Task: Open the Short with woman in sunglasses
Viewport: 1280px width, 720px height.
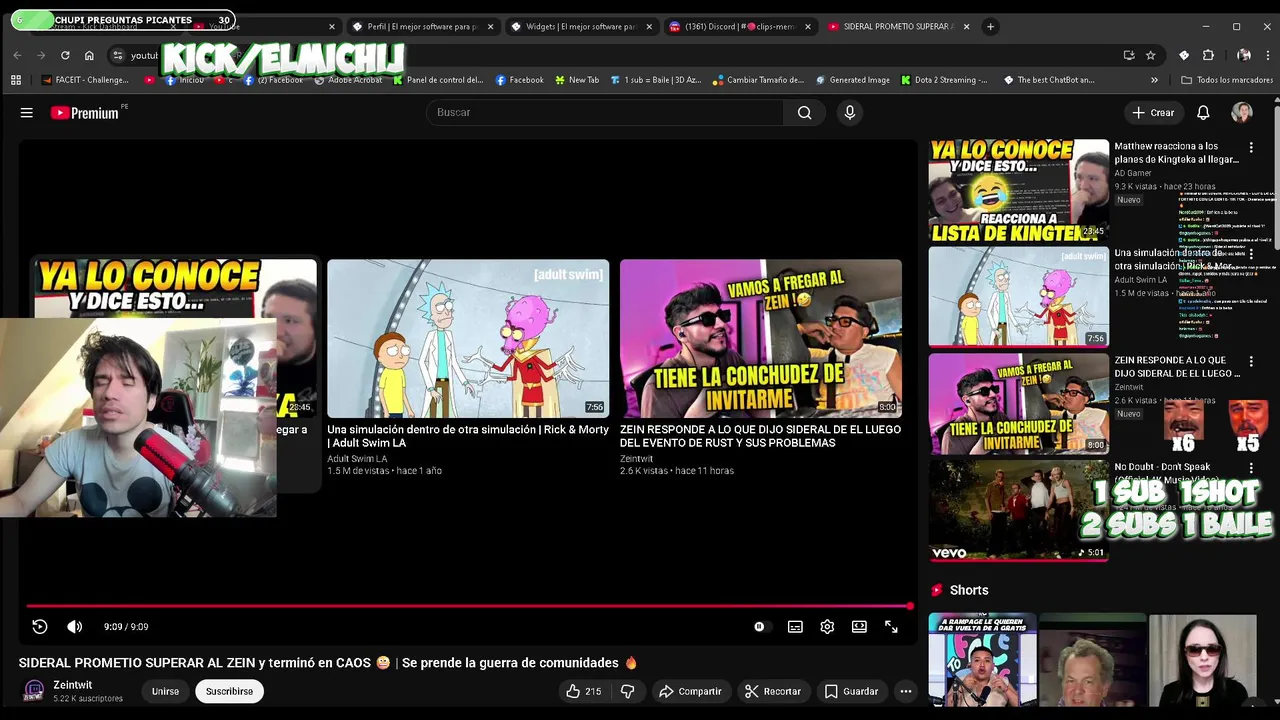Action: coord(1202,660)
